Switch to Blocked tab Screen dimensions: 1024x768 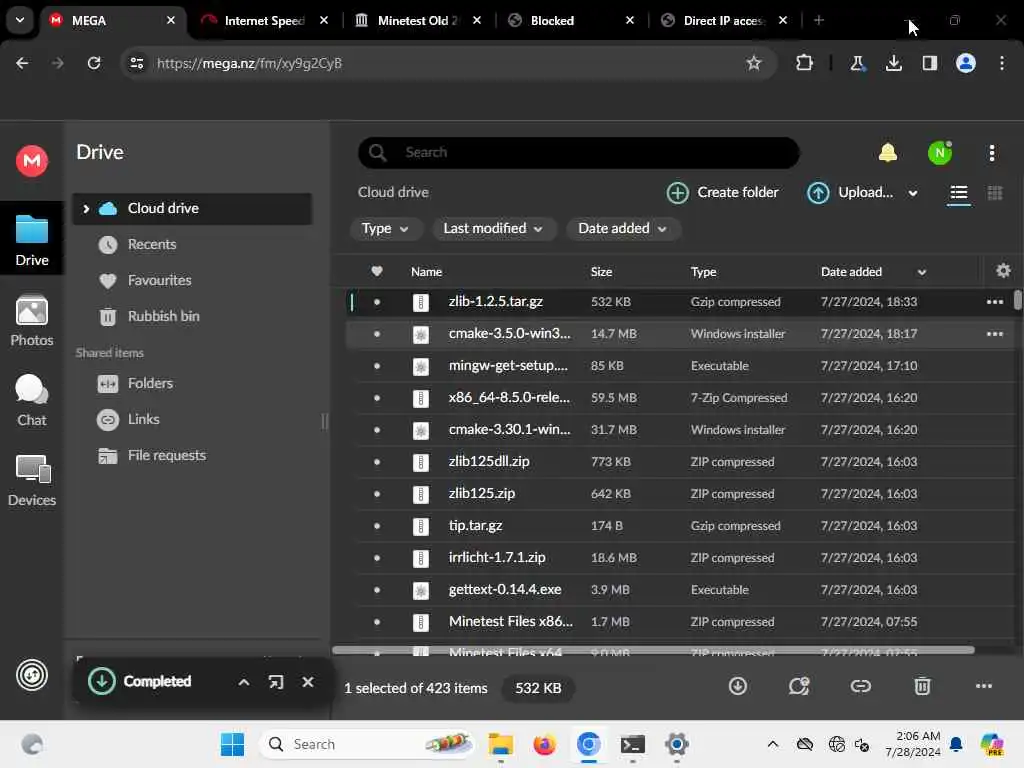coord(569,20)
